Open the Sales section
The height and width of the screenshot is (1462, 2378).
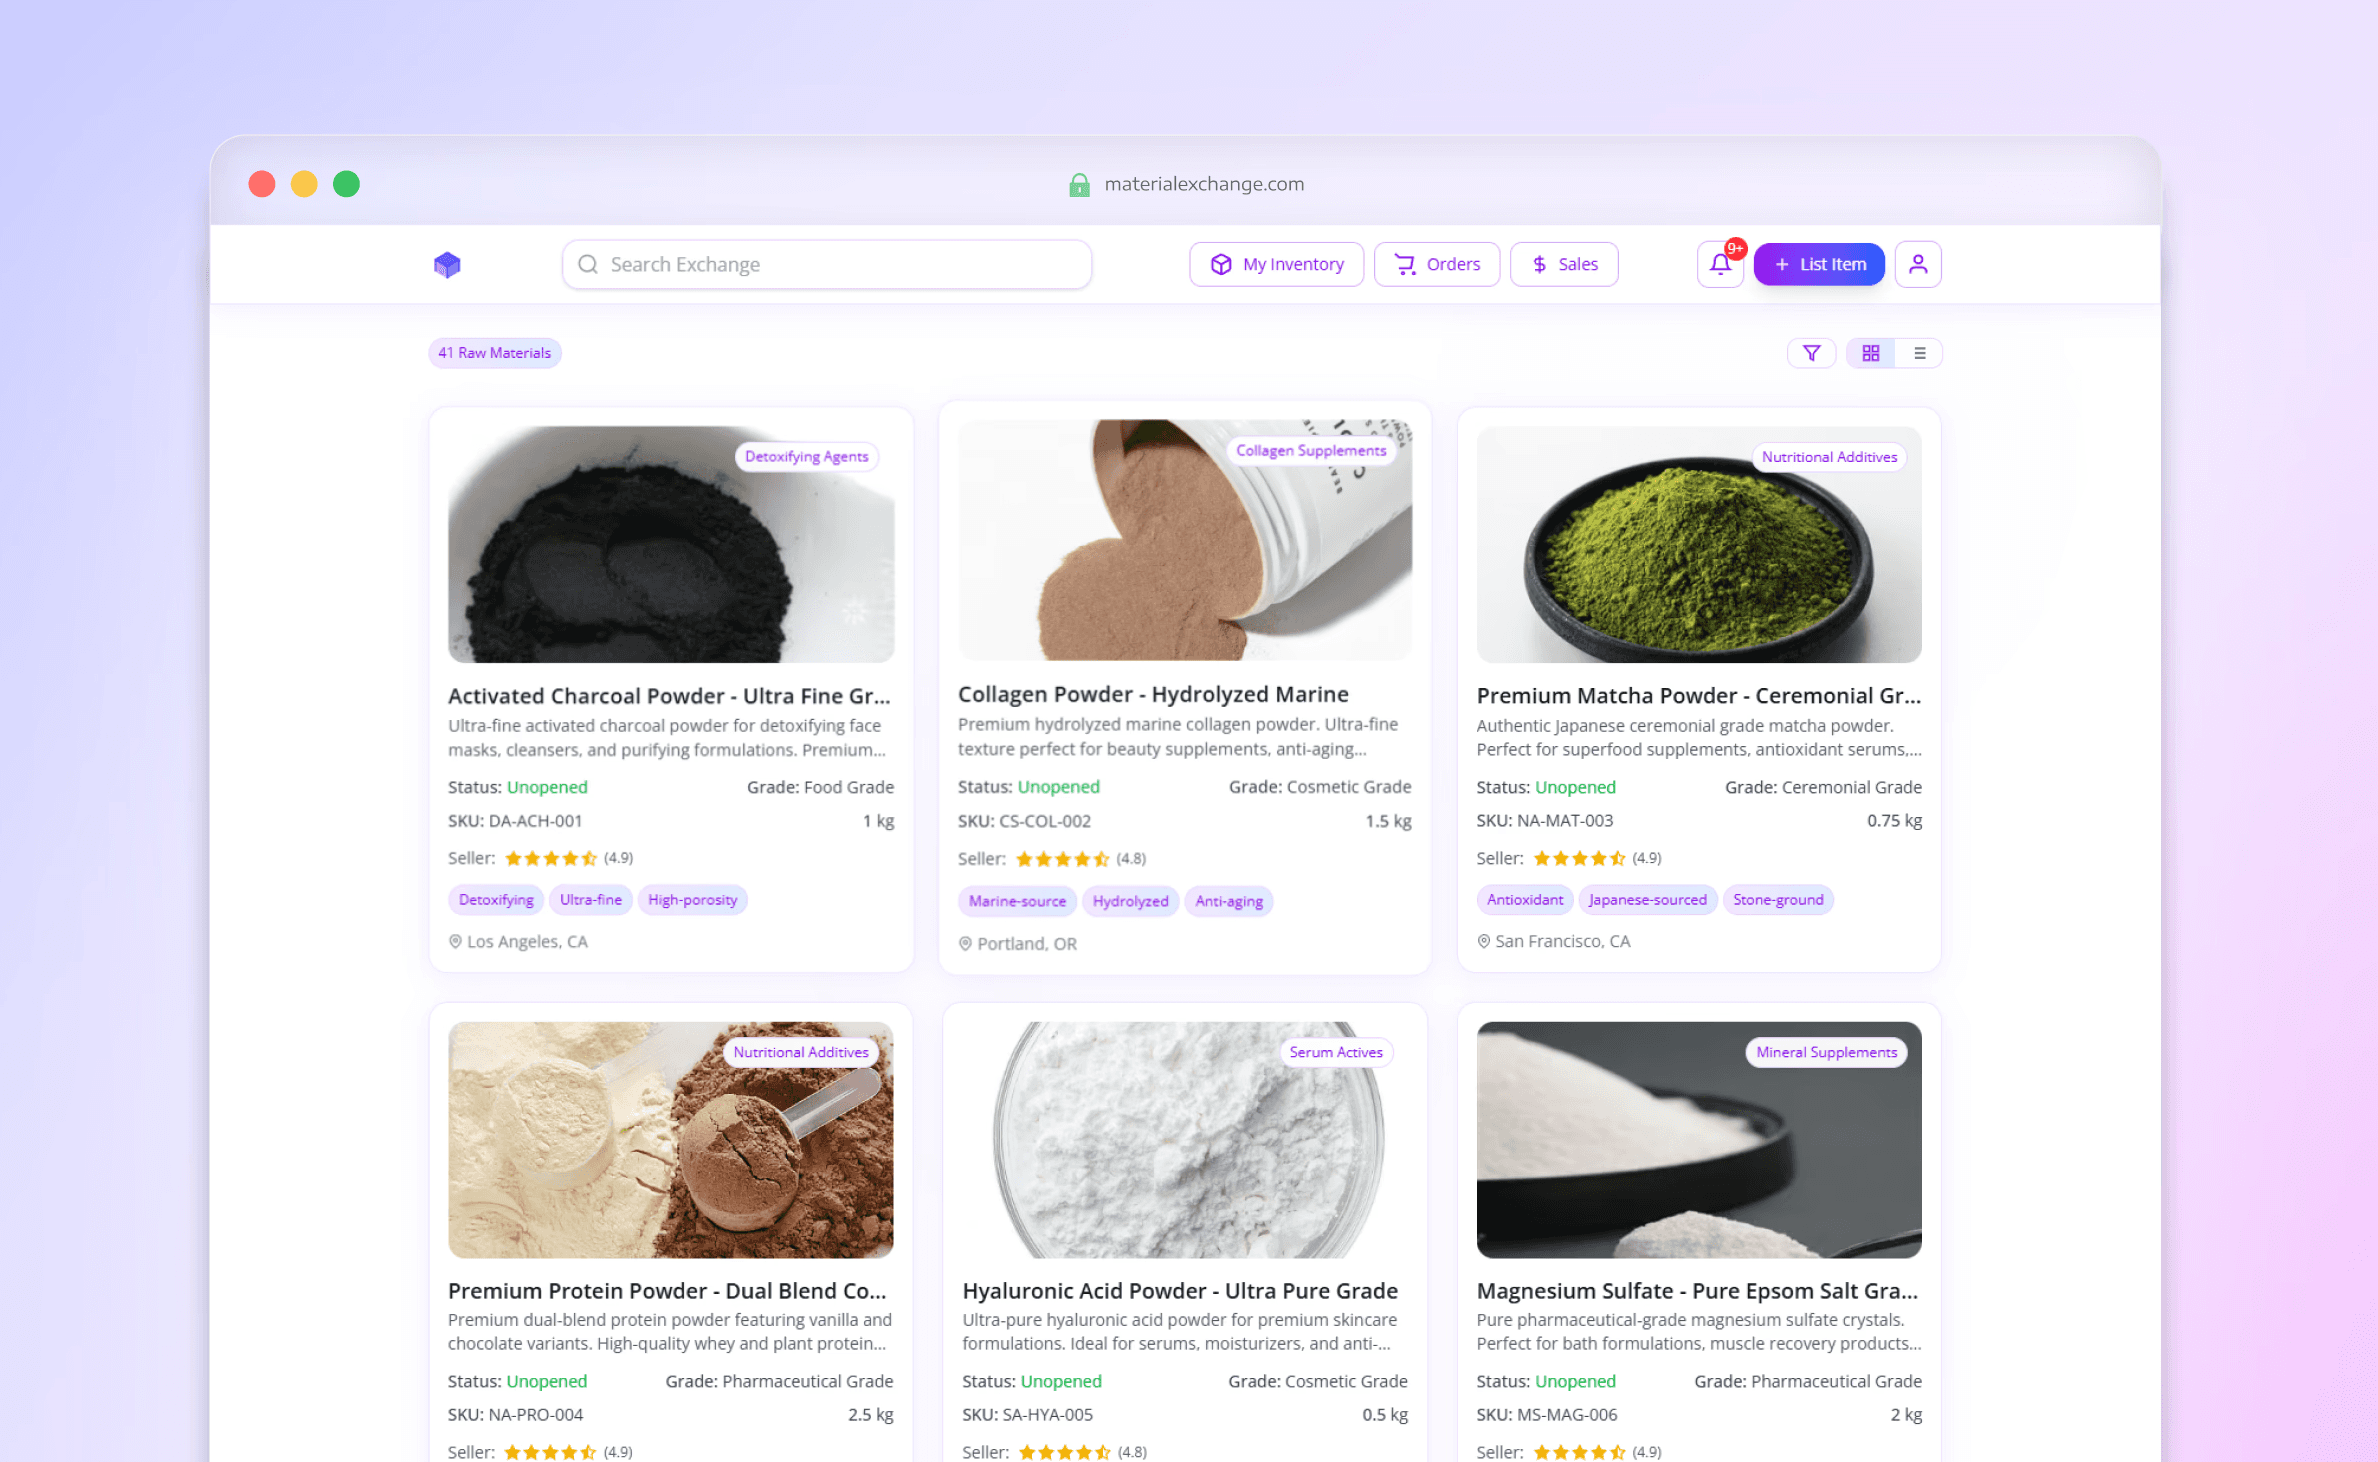(1563, 264)
